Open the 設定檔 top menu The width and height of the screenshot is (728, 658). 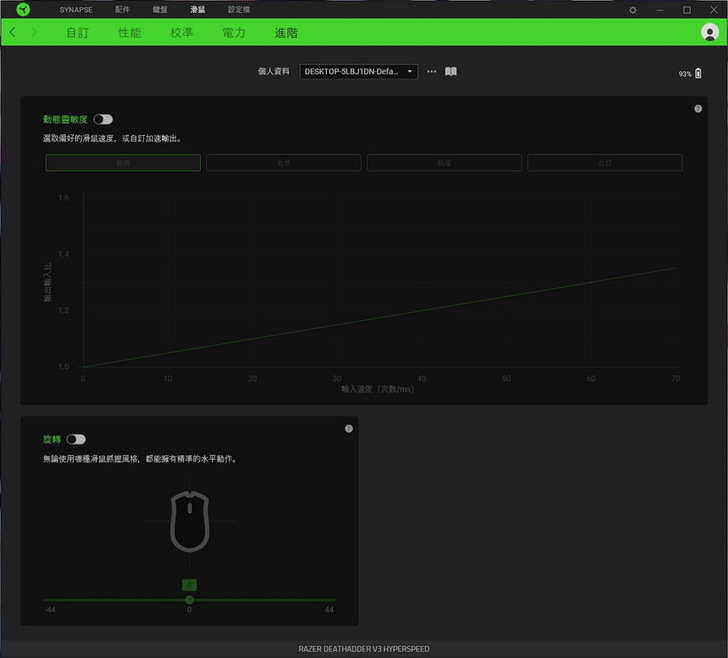pyautogui.click(x=239, y=9)
